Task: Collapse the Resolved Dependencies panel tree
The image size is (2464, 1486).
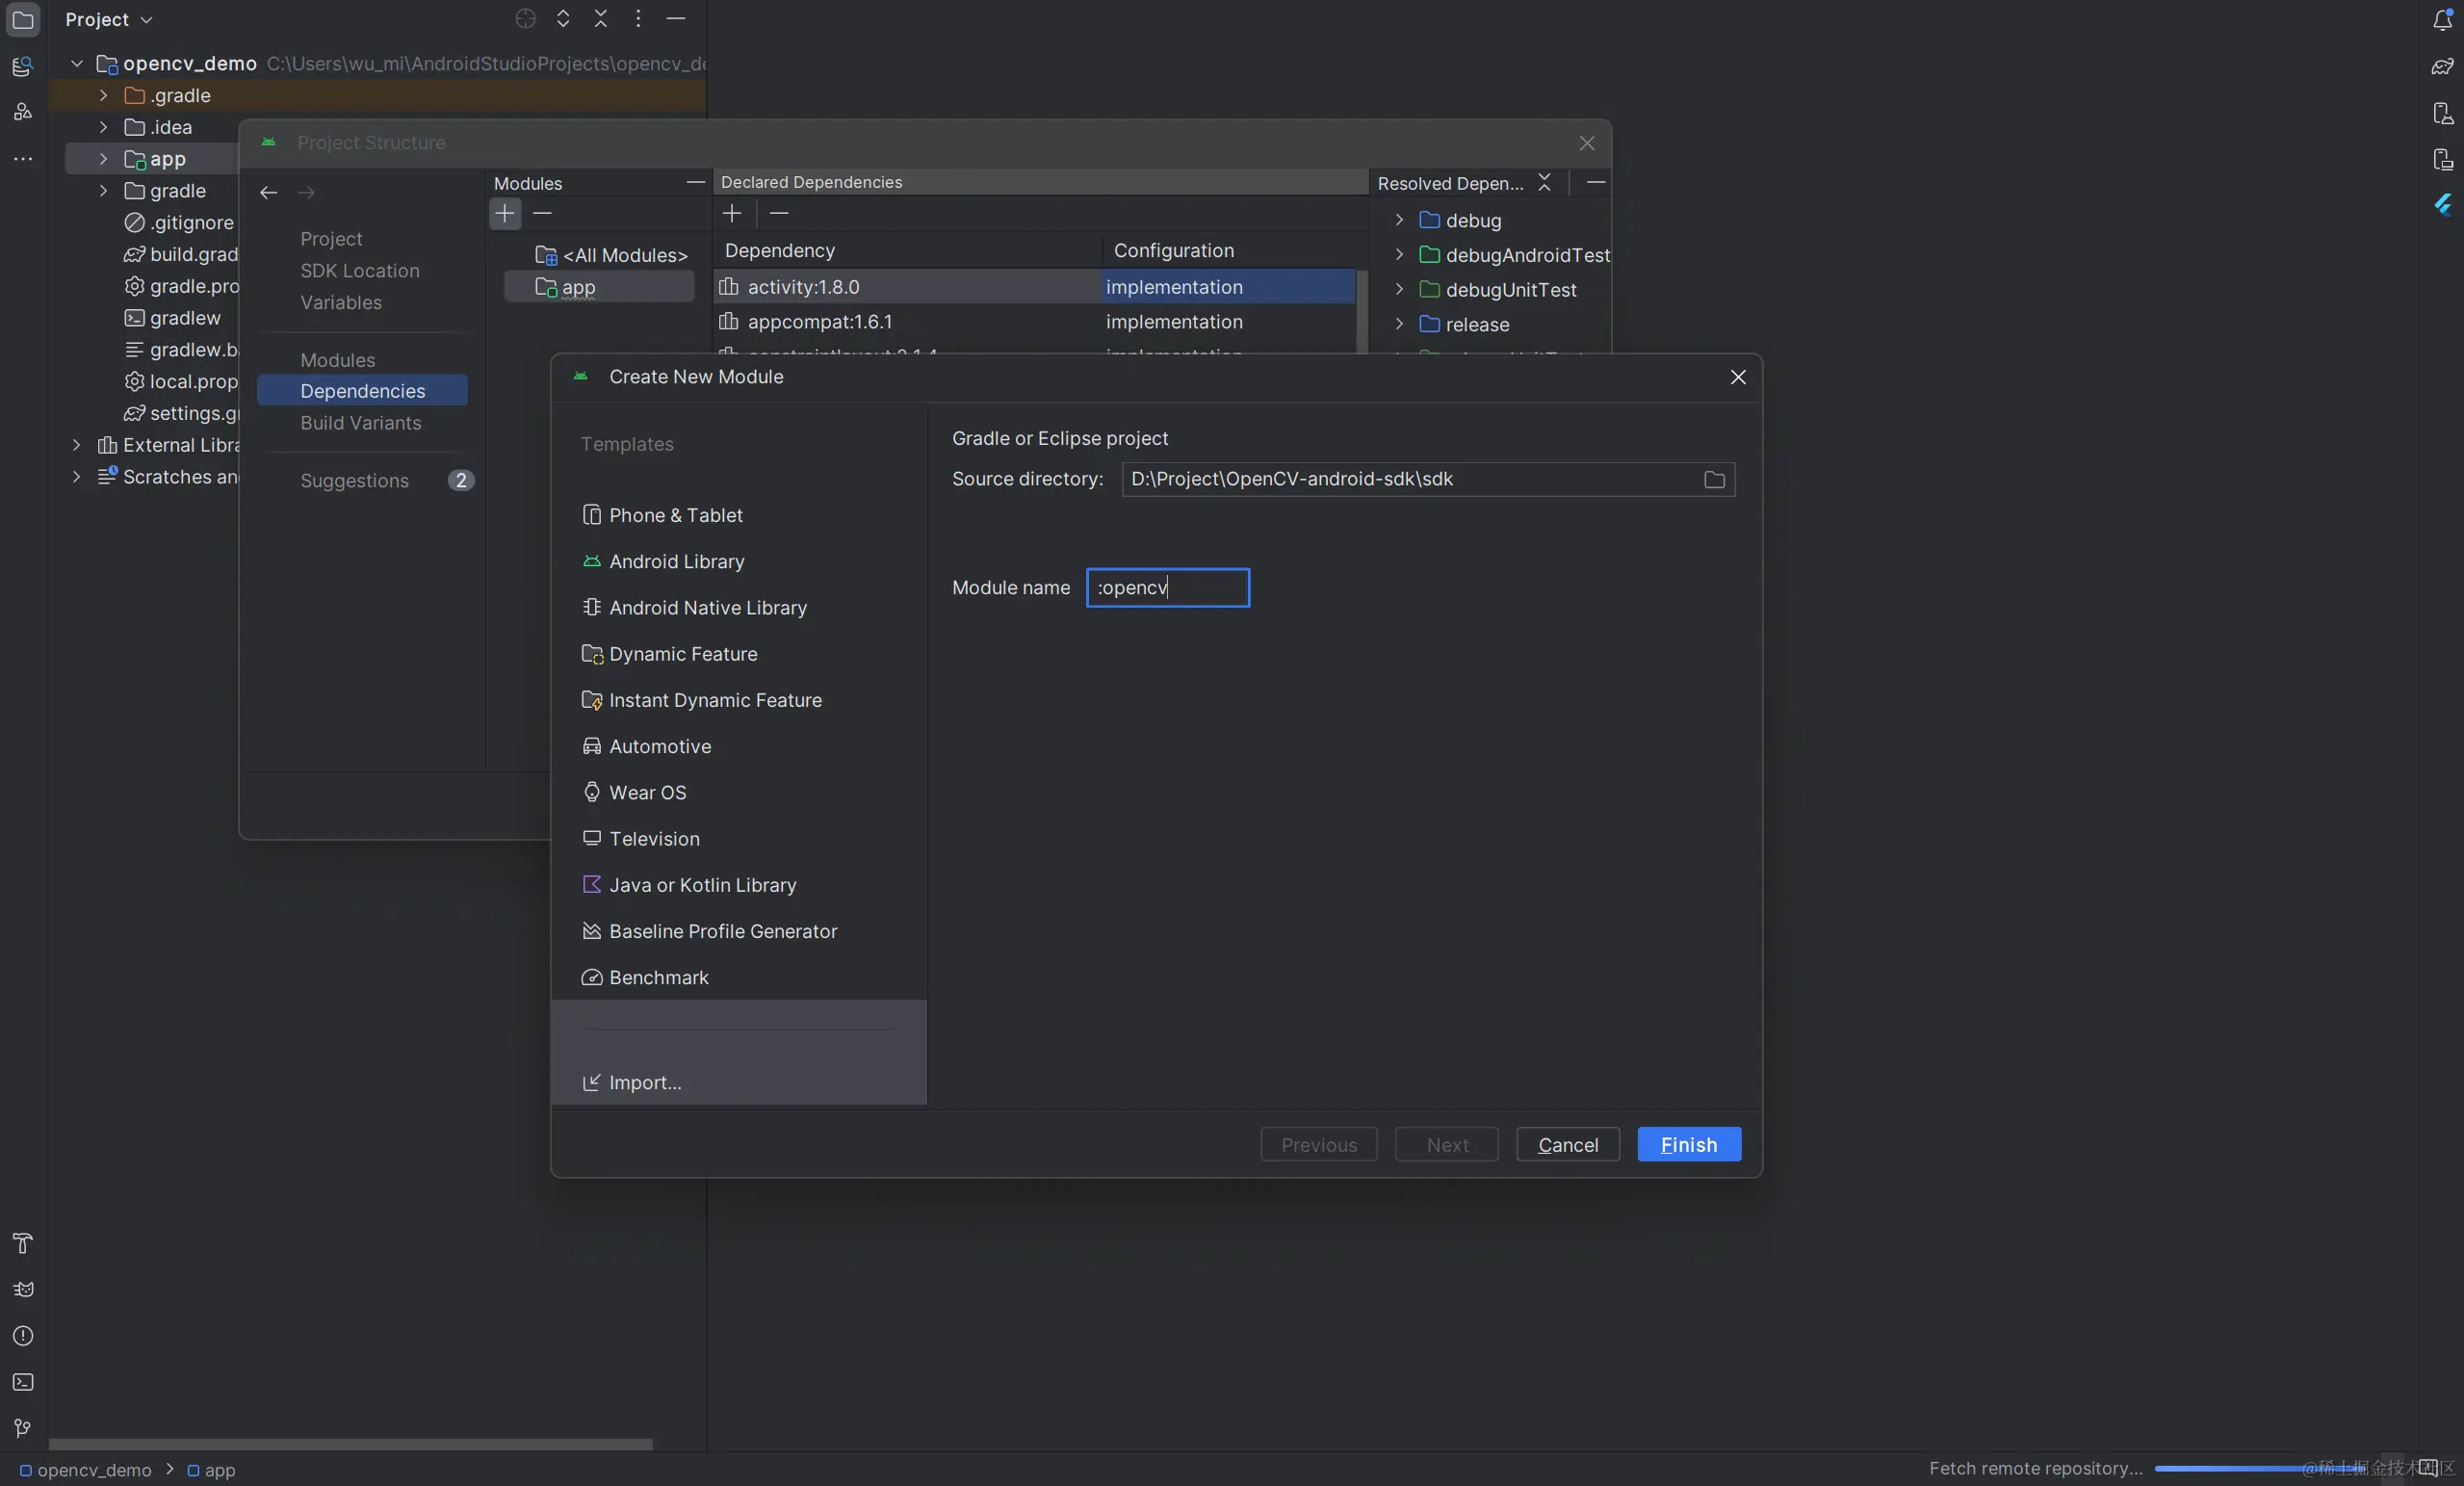Action: coord(1544,183)
